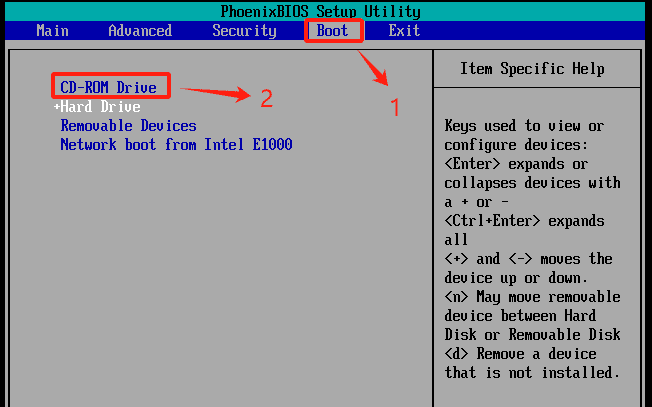
Task: Click the red arrow beside CD-ROM Drive
Action: tap(215, 94)
